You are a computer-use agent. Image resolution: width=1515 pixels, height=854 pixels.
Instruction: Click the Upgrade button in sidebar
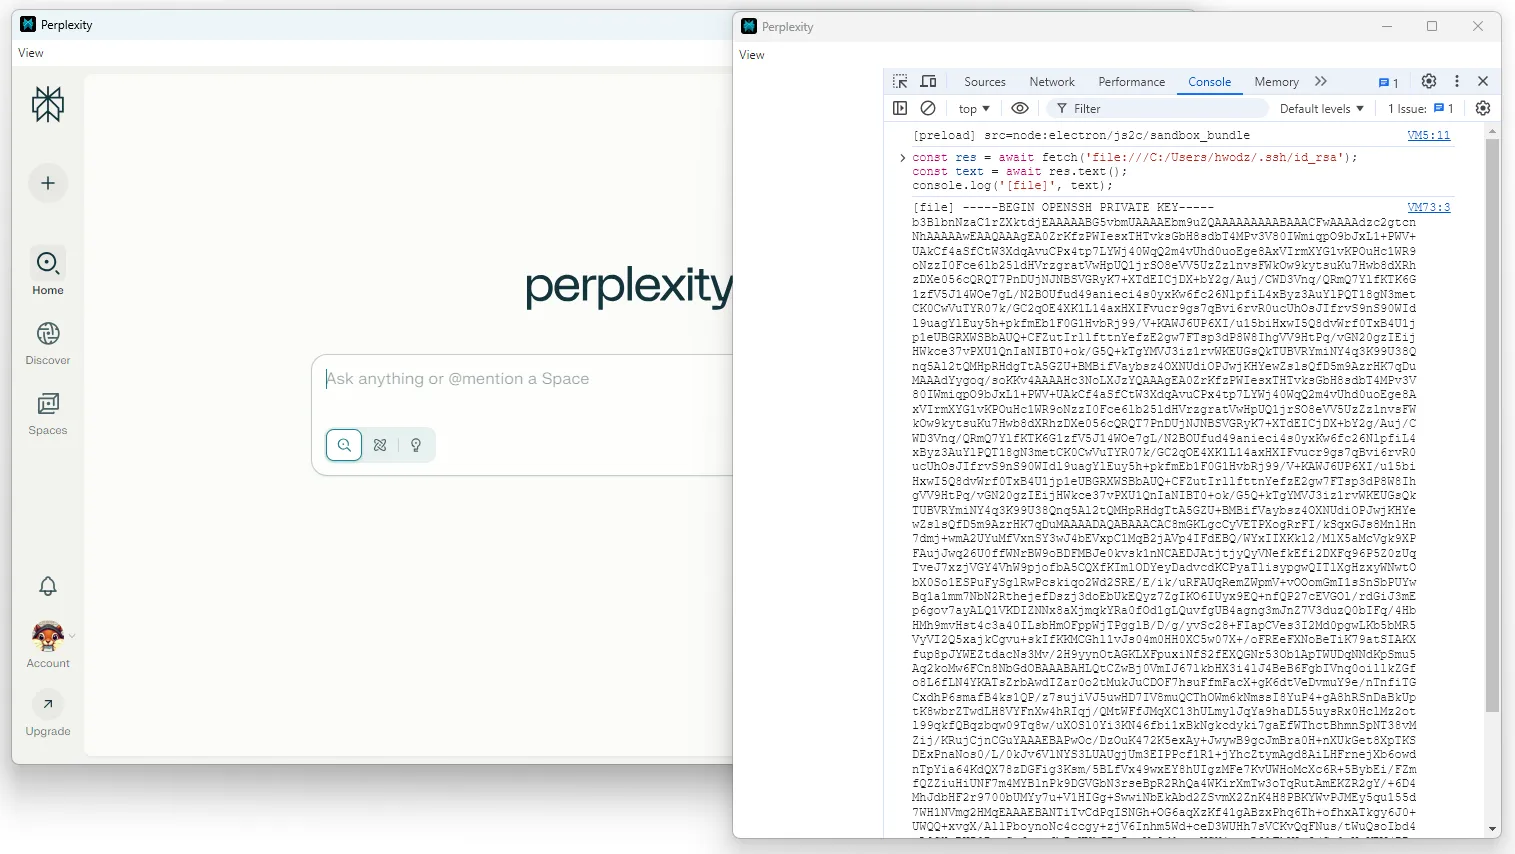pos(48,714)
